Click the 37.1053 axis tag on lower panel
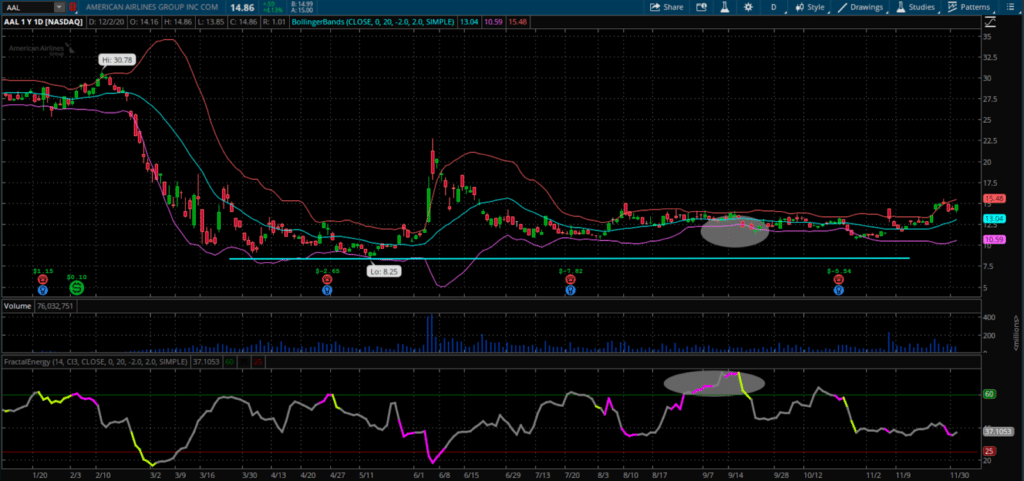 point(997,431)
